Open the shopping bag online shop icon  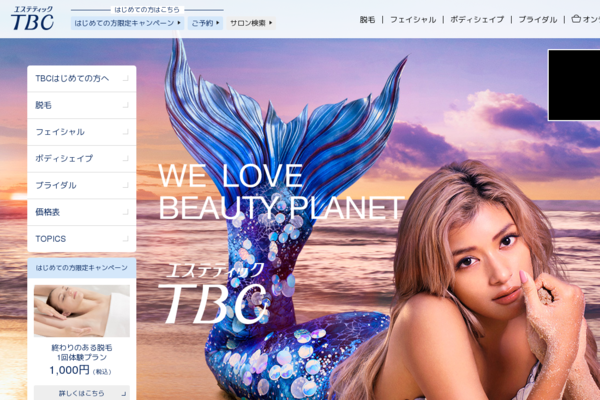[576, 19]
